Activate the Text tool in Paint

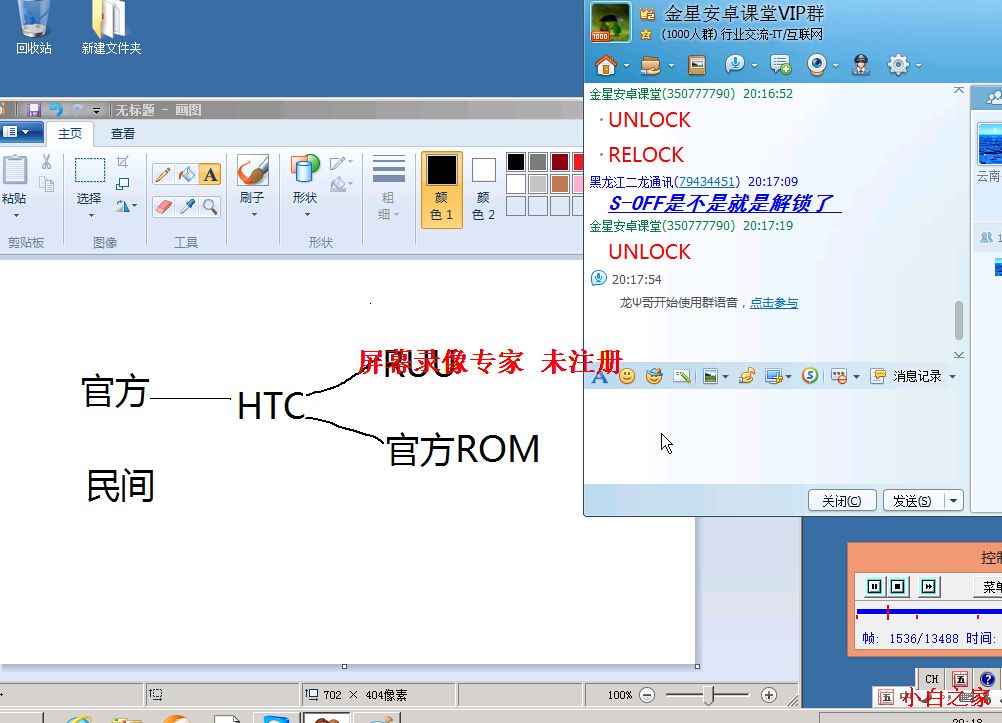(x=210, y=174)
